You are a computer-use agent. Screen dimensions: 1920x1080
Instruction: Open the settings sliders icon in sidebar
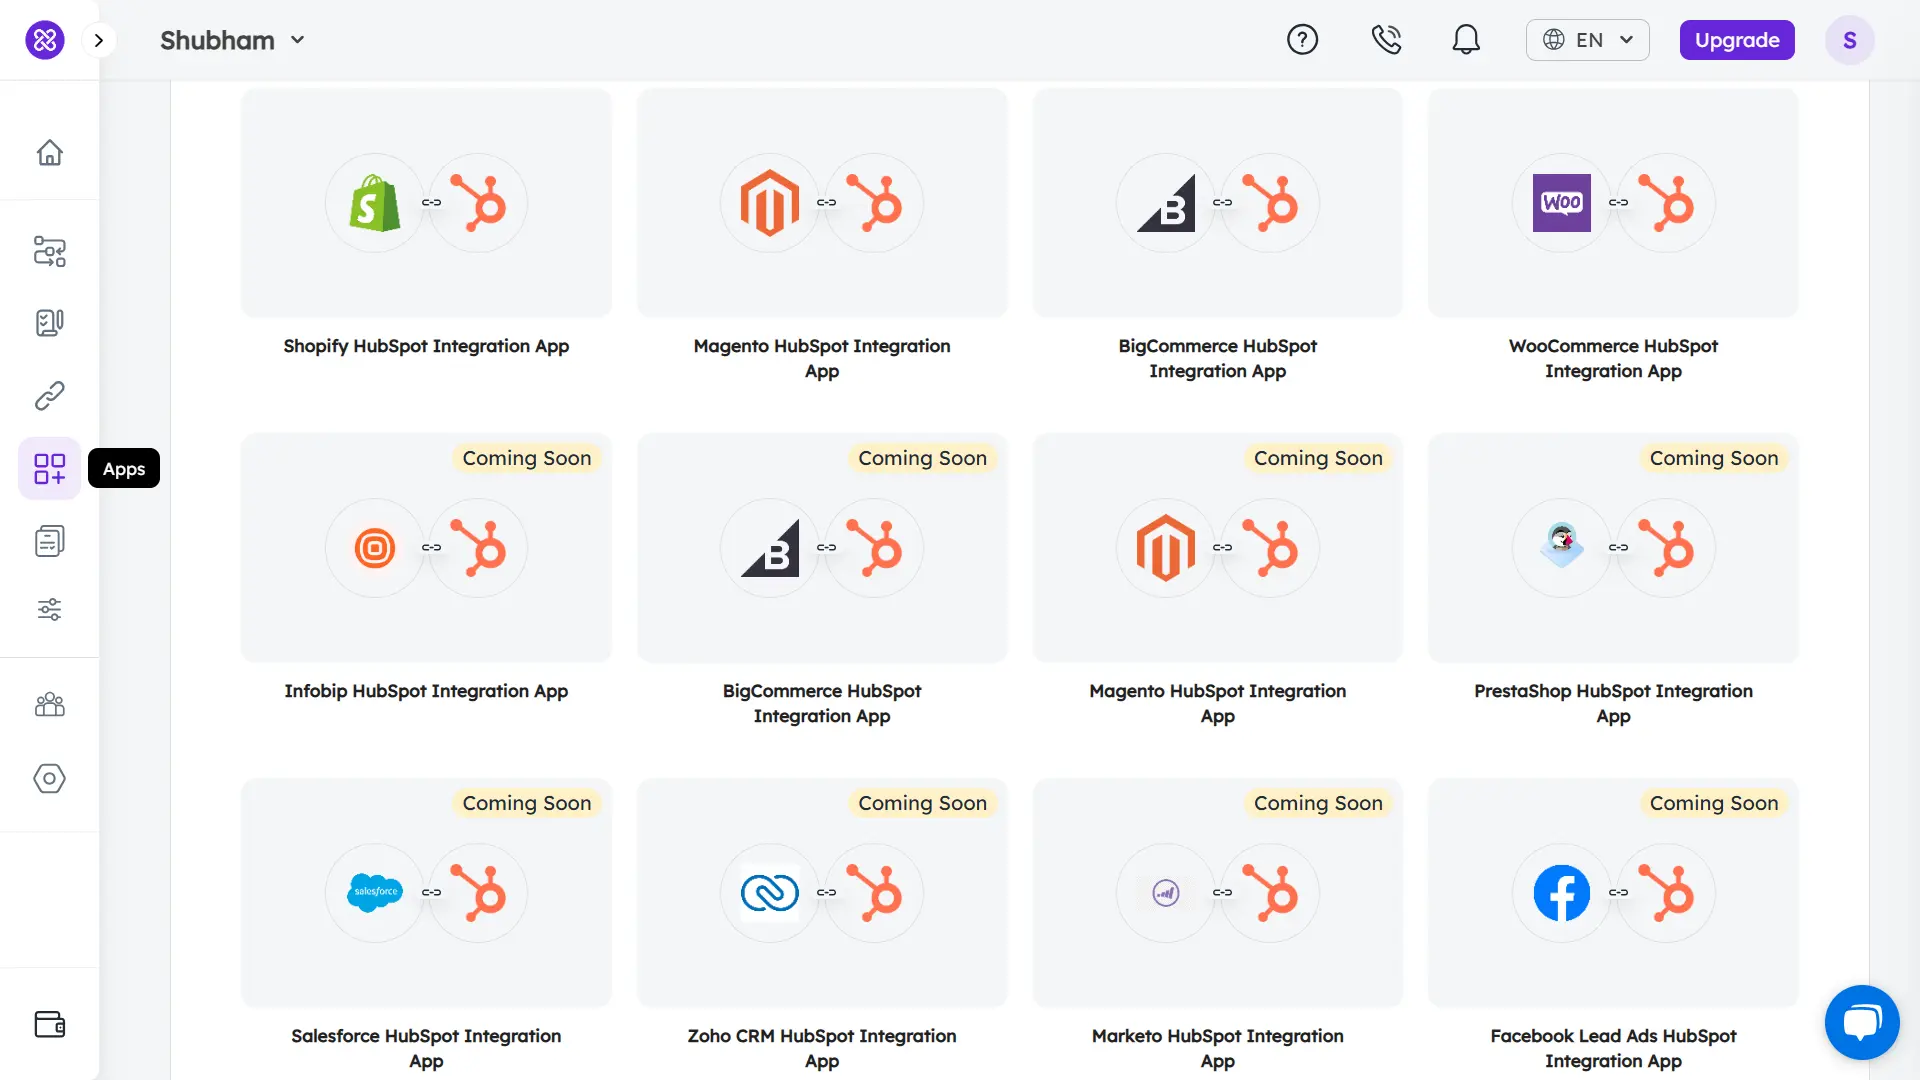49,610
